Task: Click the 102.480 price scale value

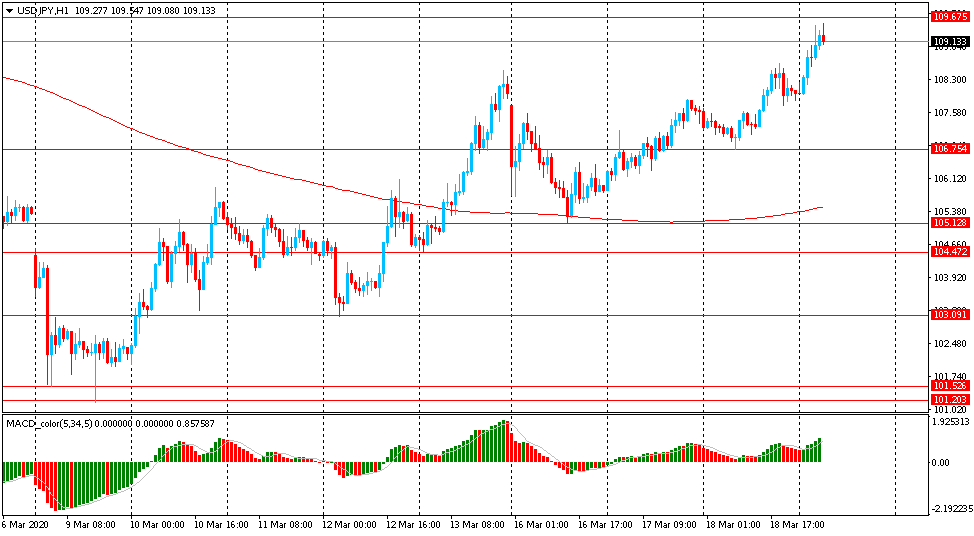Action: coord(950,343)
